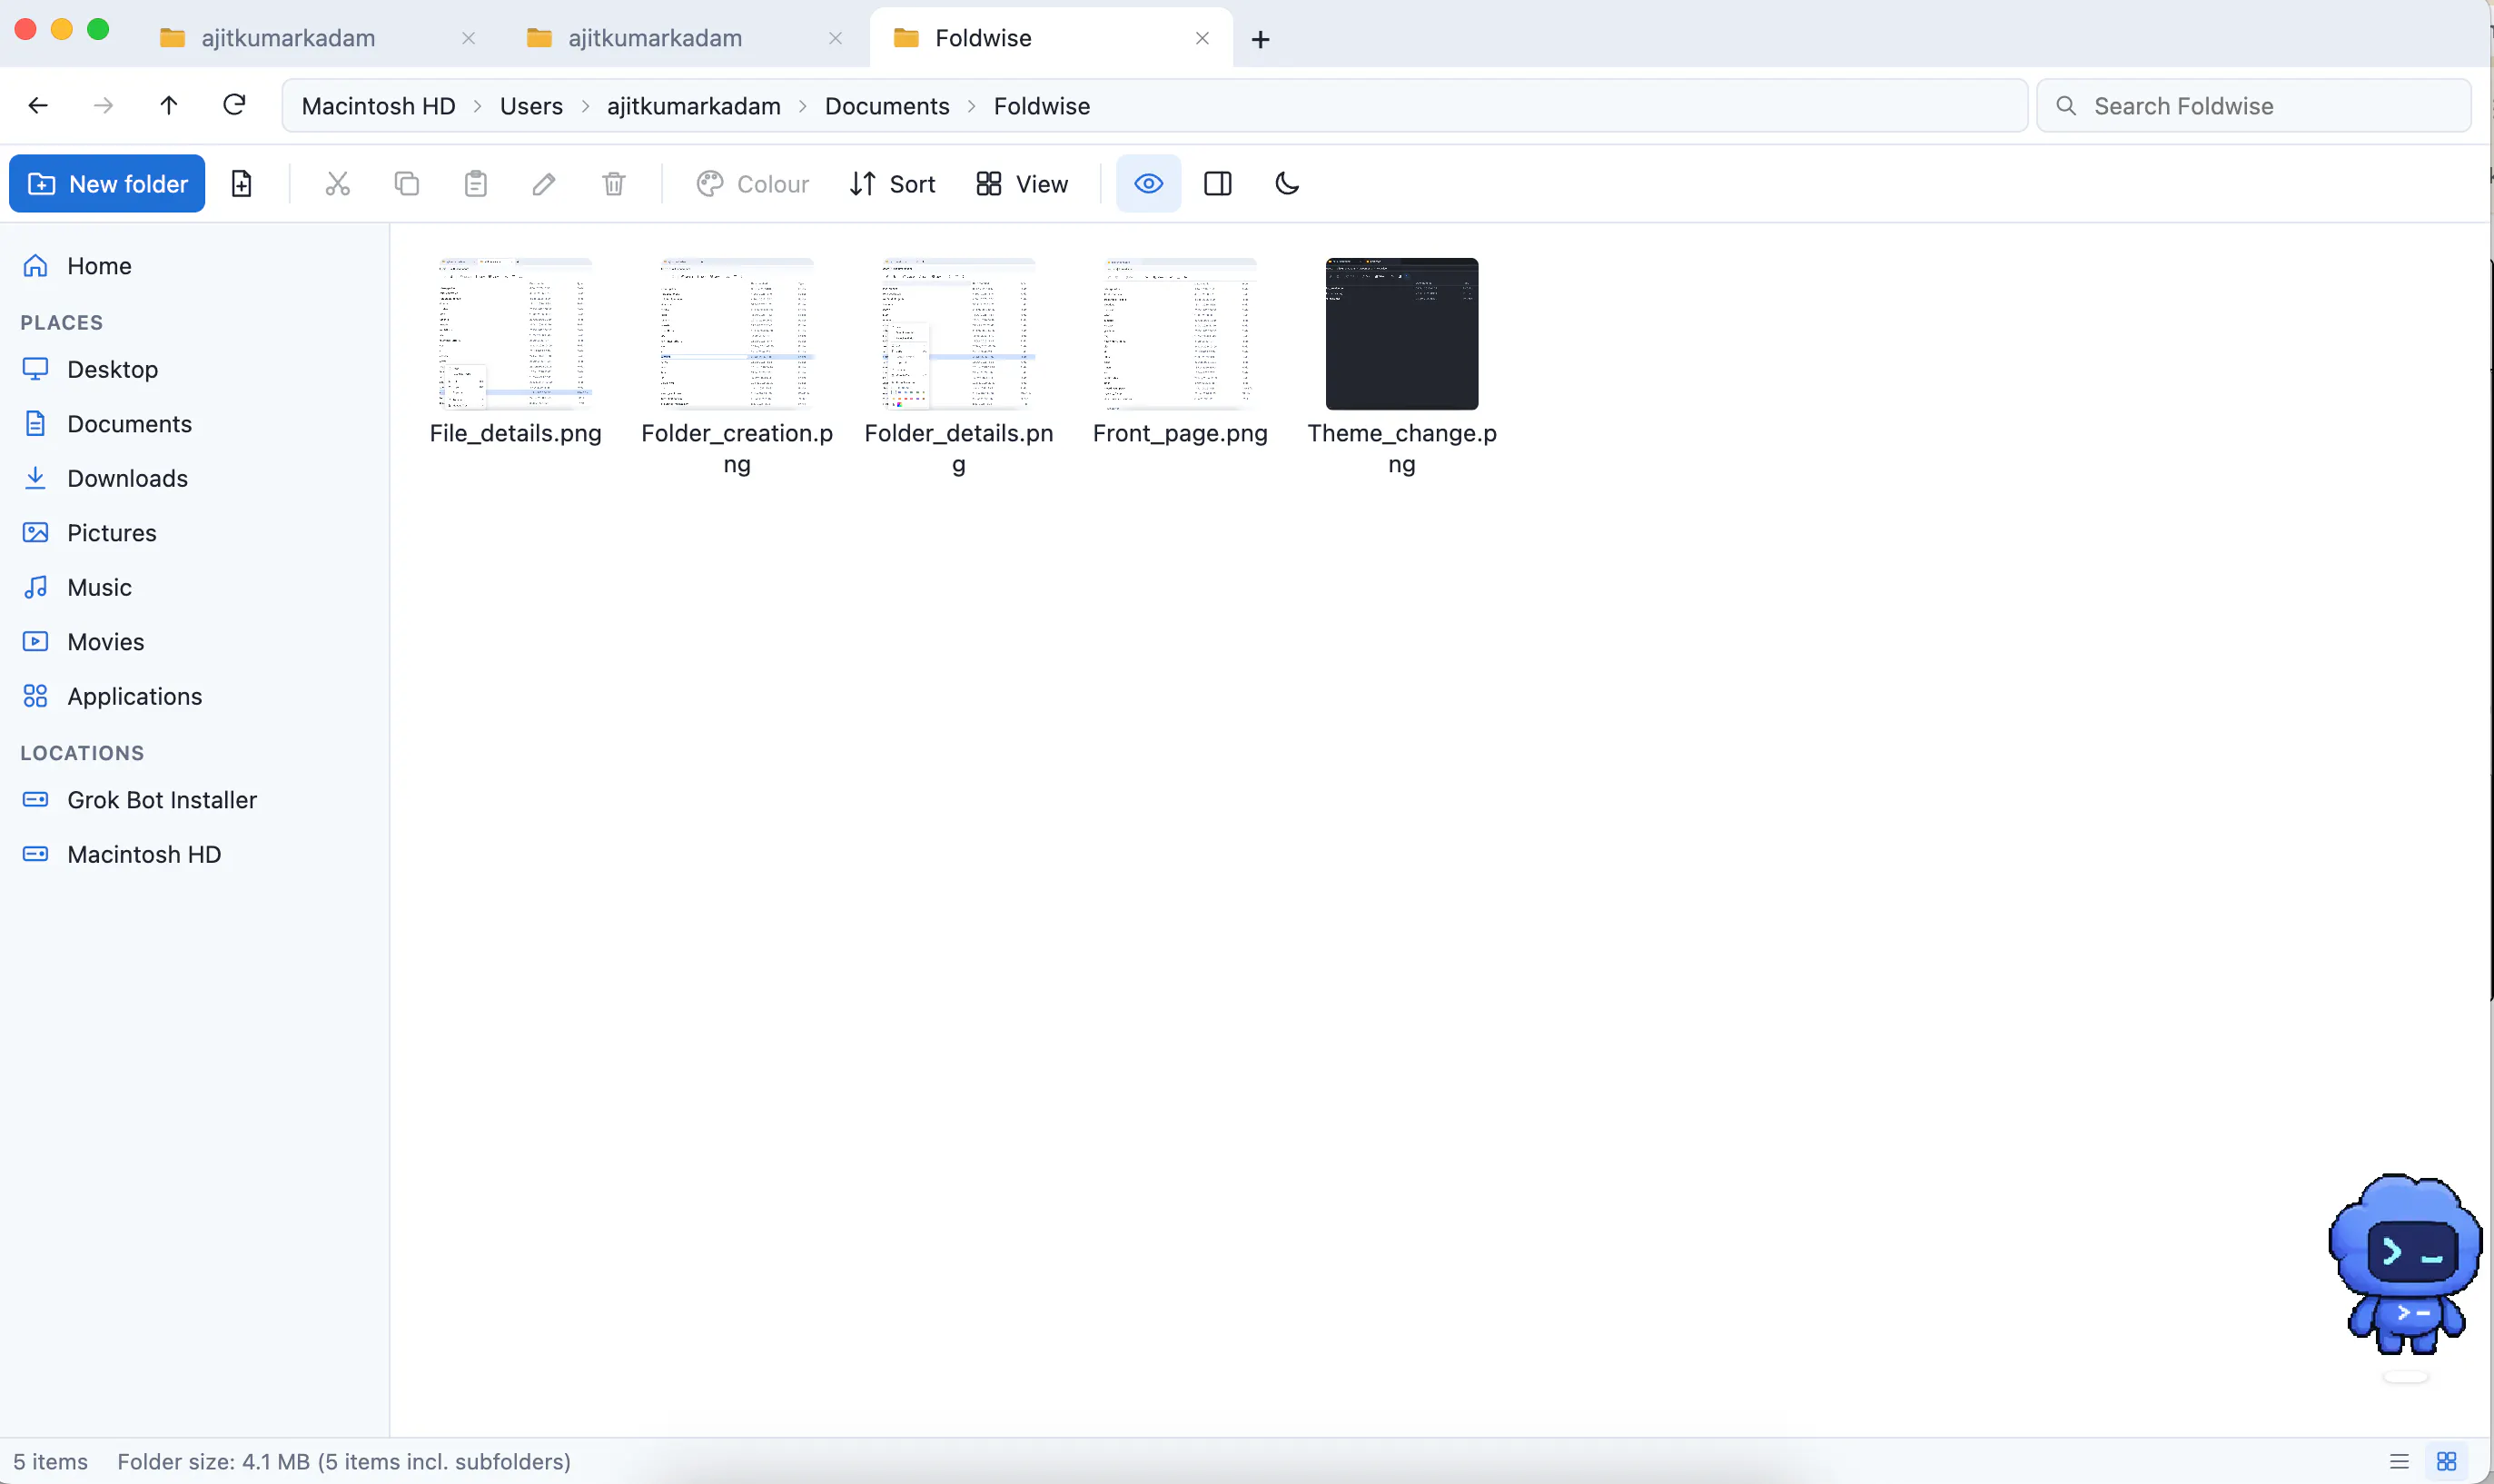Open Home in the sidebar
Viewport: 2494px width, 1484px height.
pos(195,266)
